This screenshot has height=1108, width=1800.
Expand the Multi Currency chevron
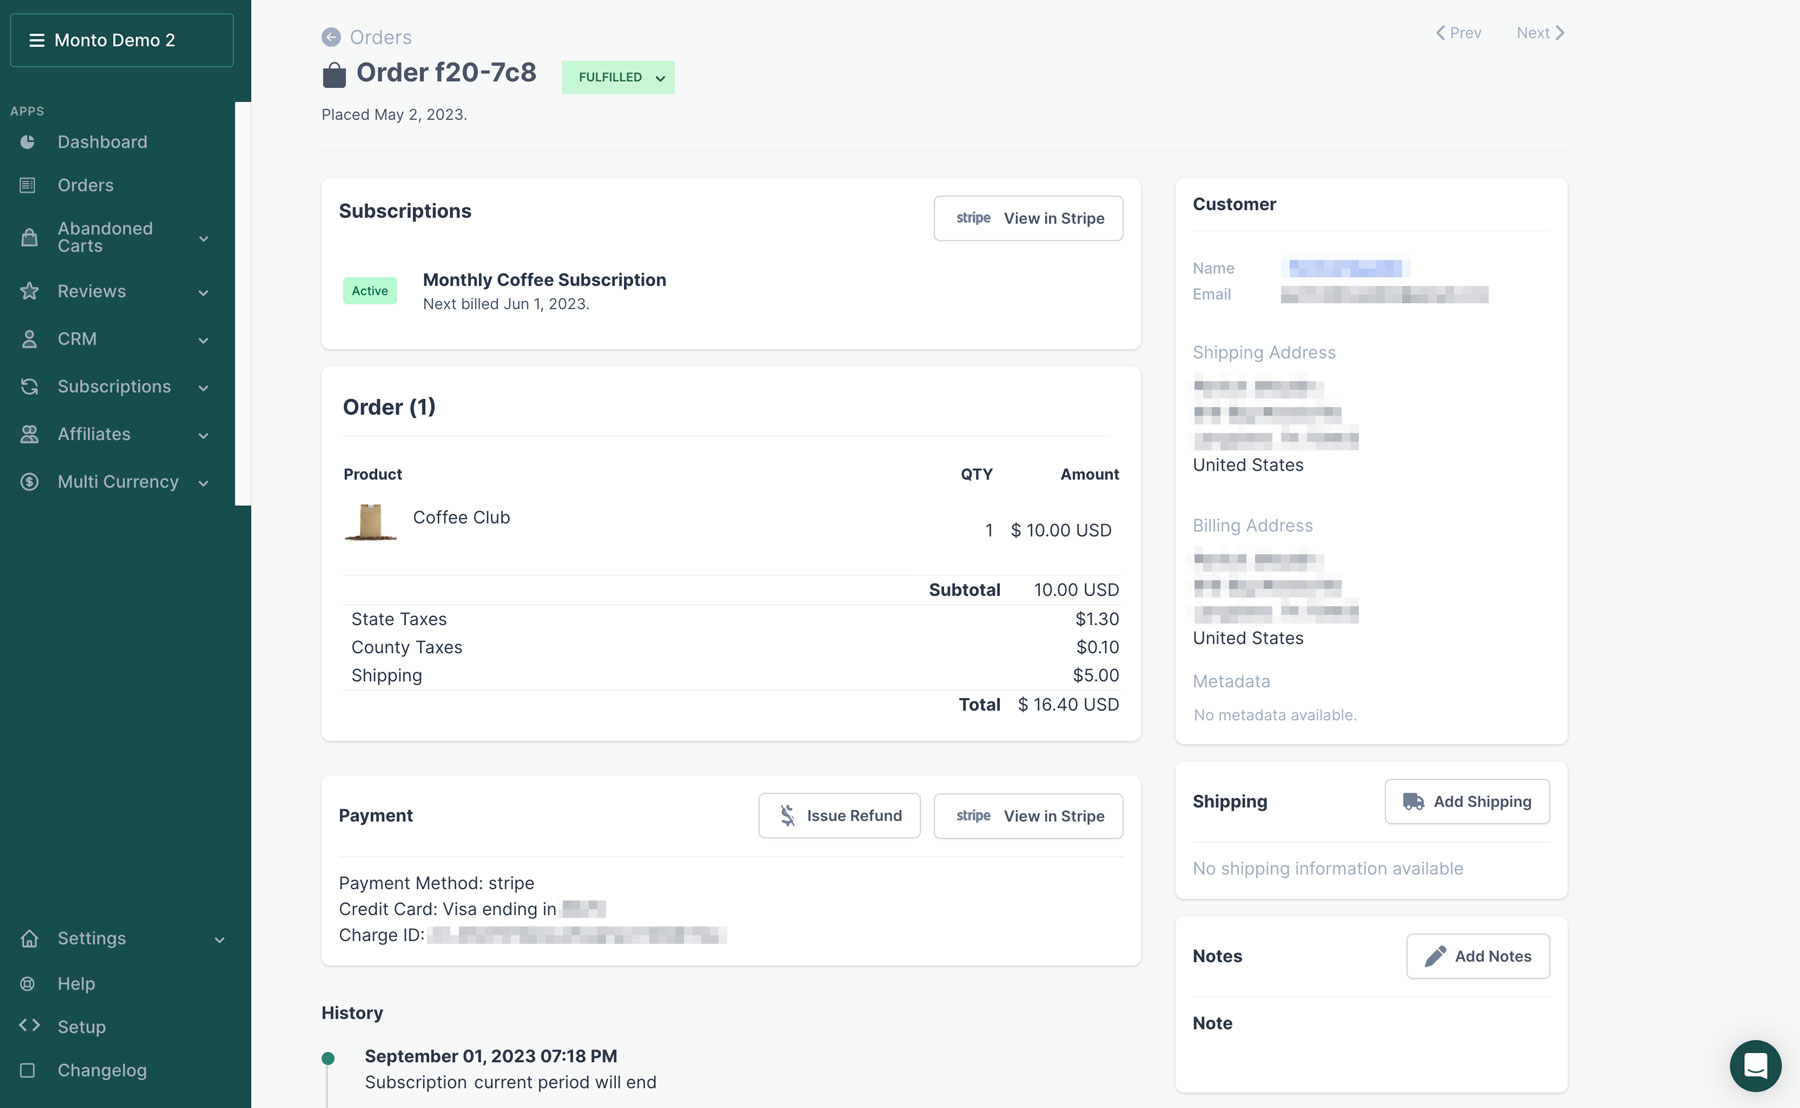tap(204, 483)
